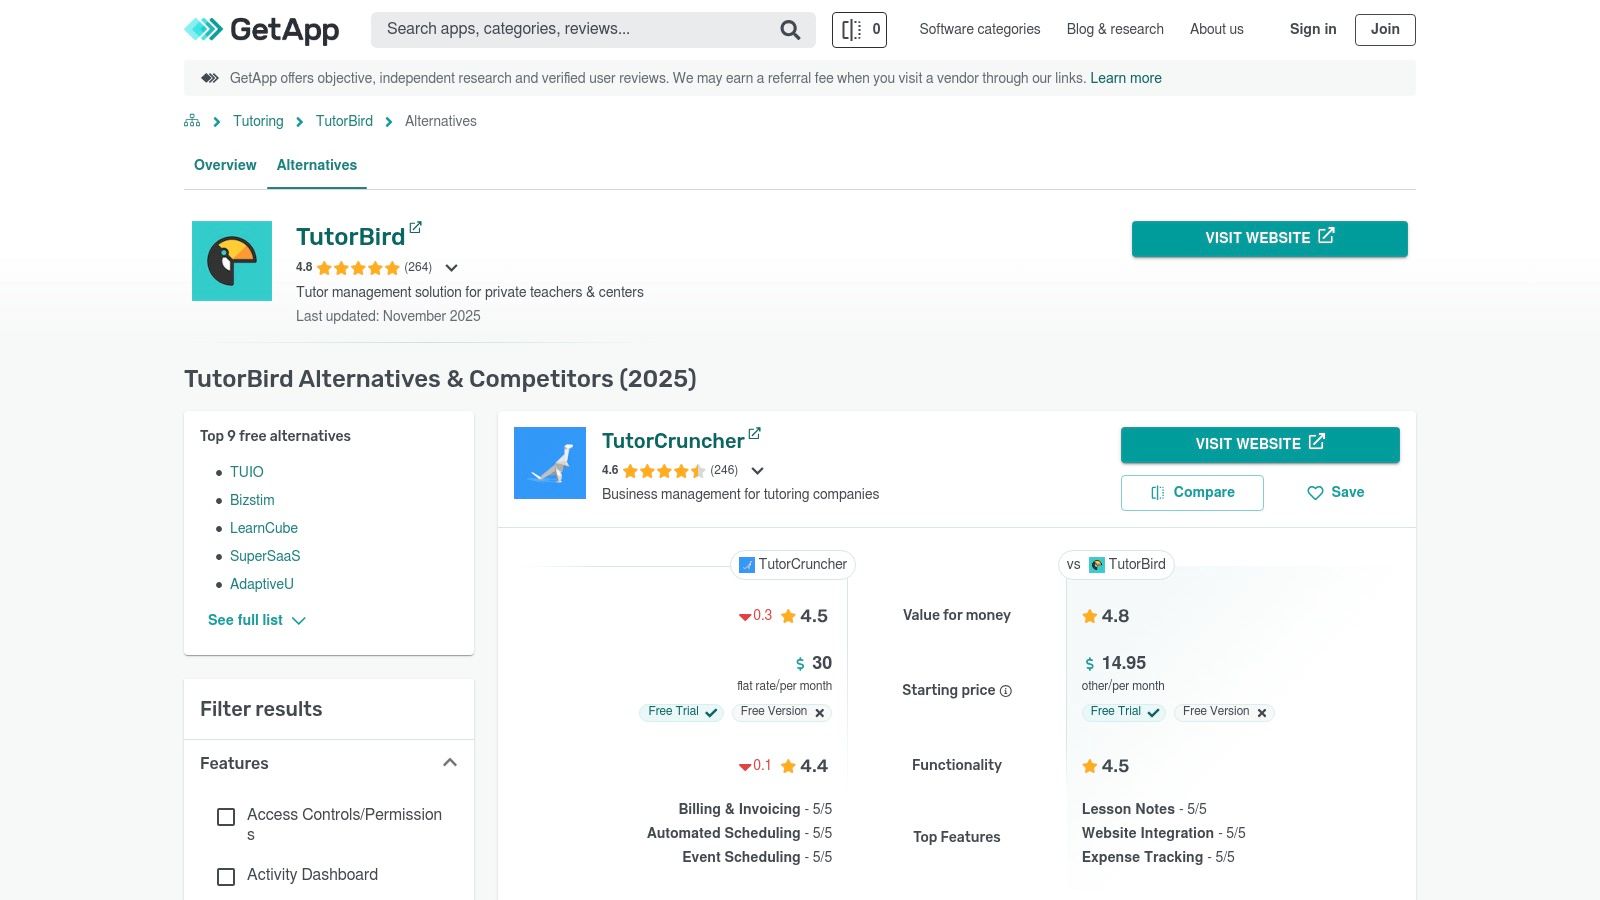The image size is (1600, 900).
Task: Open TutorBird's site via its external link icon
Action: coord(416,226)
